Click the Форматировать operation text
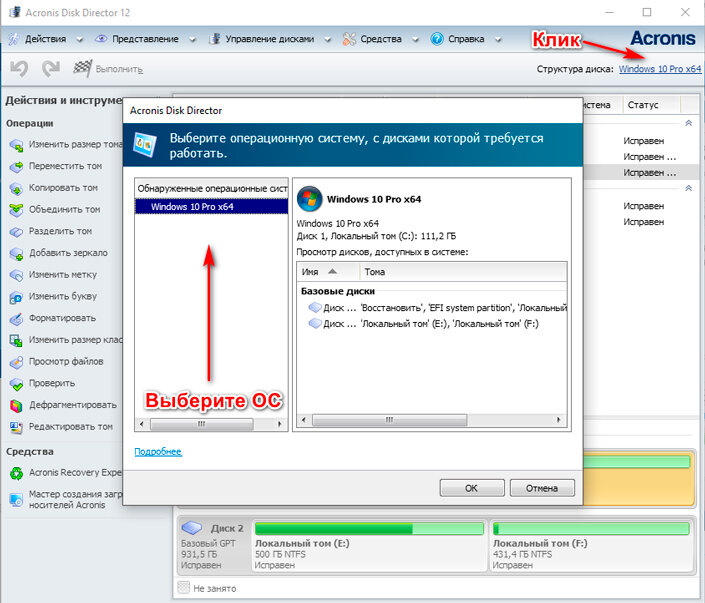Viewport: 705px width, 603px height. click(x=62, y=318)
